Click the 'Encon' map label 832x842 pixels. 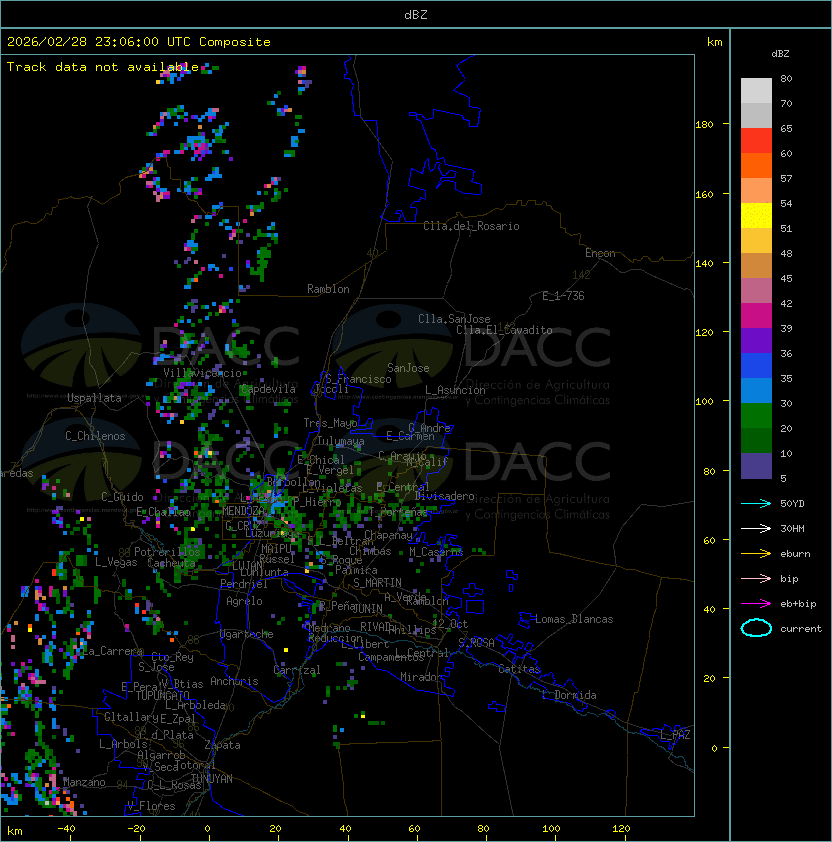pyautogui.click(x=600, y=253)
